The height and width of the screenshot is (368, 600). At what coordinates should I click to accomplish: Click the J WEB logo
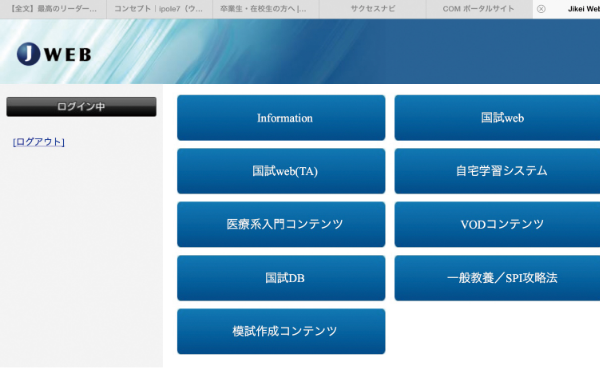pos(54,54)
